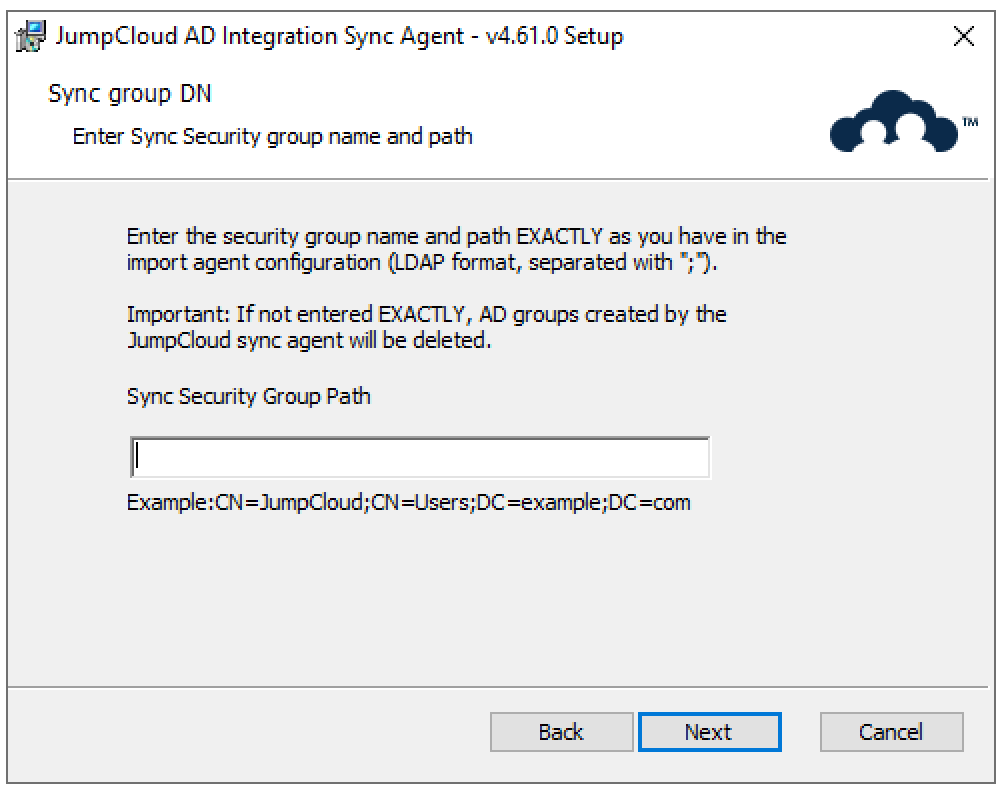The width and height of the screenshot is (1004, 790).
Task: Click the LDAP format instruction paragraph
Action: point(456,238)
